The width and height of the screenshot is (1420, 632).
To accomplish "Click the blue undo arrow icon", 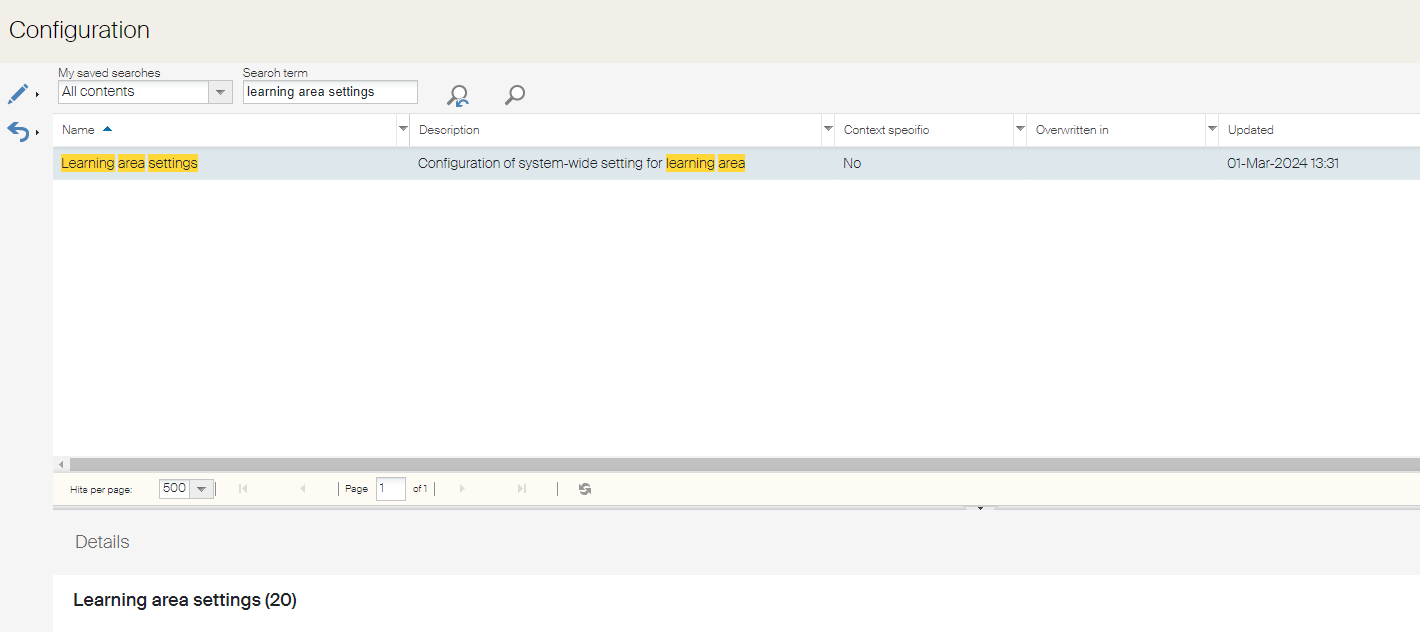I will coord(18,131).
